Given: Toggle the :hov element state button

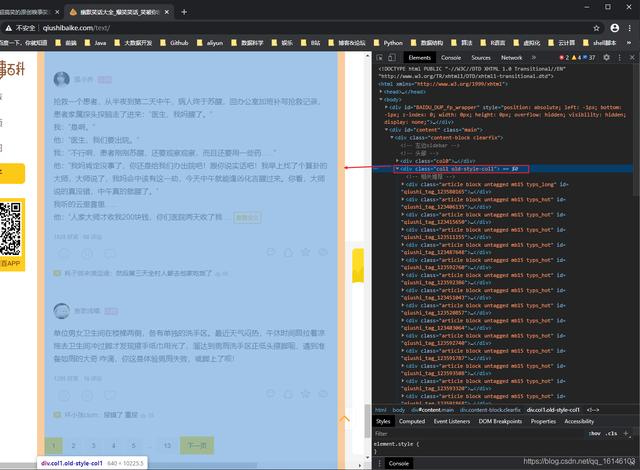Looking at the screenshot, I should pyautogui.click(x=595, y=433).
